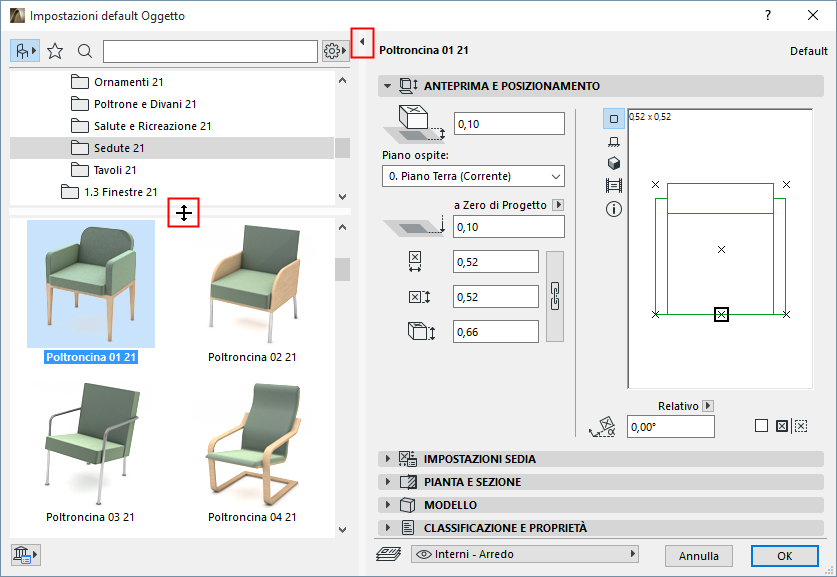The width and height of the screenshot is (837, 577).
Task: Open the Relativo arrow menu
Action: pos(708,406)
